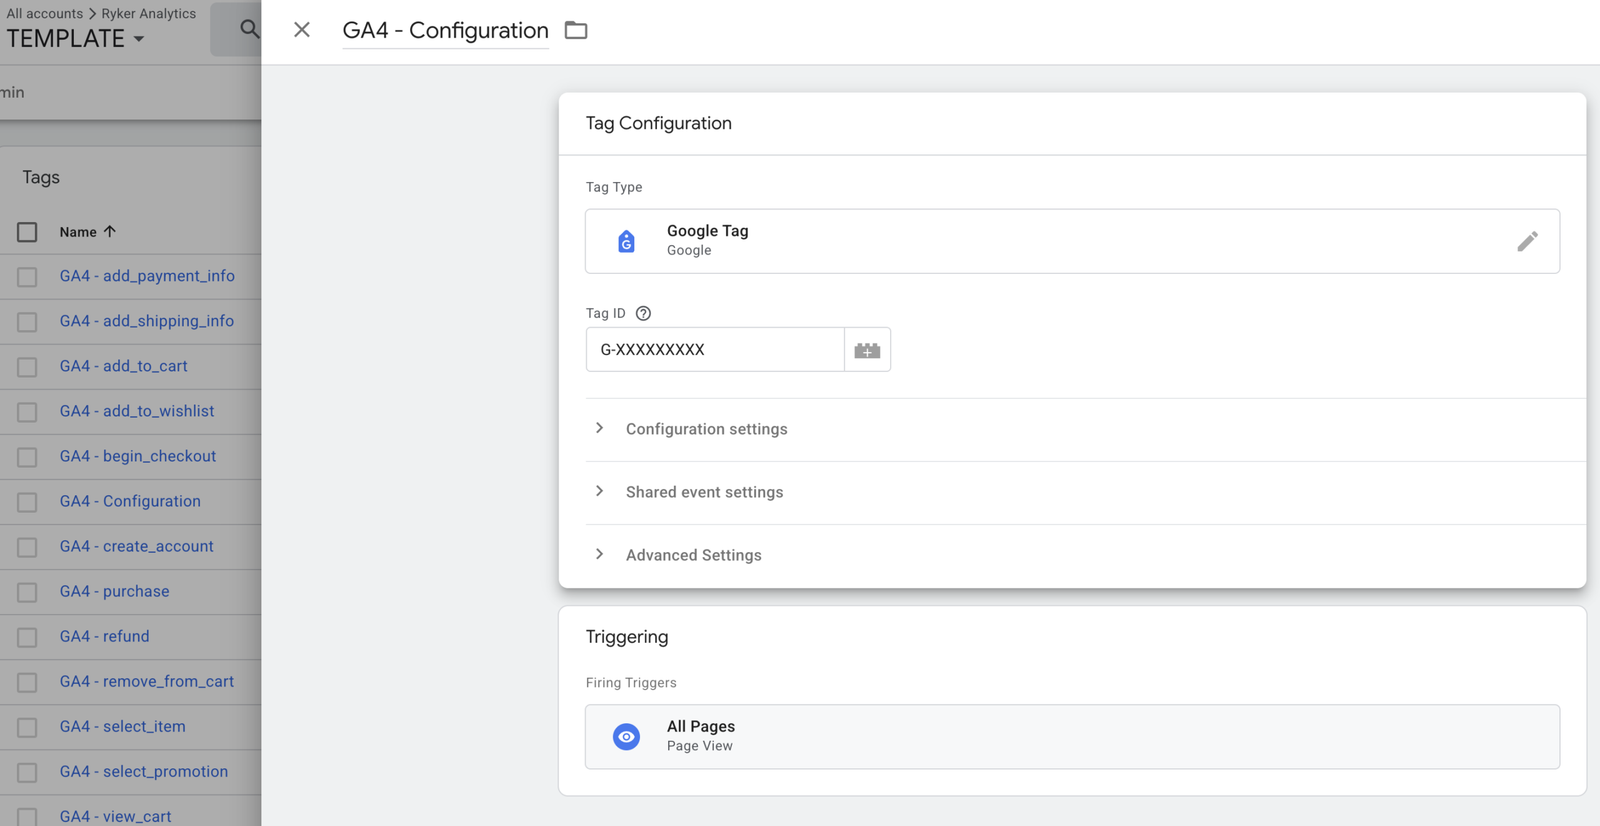Image resolution: width=1600 pixels, height=826 pixels.
Task: Click the Tags list heading
Action: click(x=41, y=177)
